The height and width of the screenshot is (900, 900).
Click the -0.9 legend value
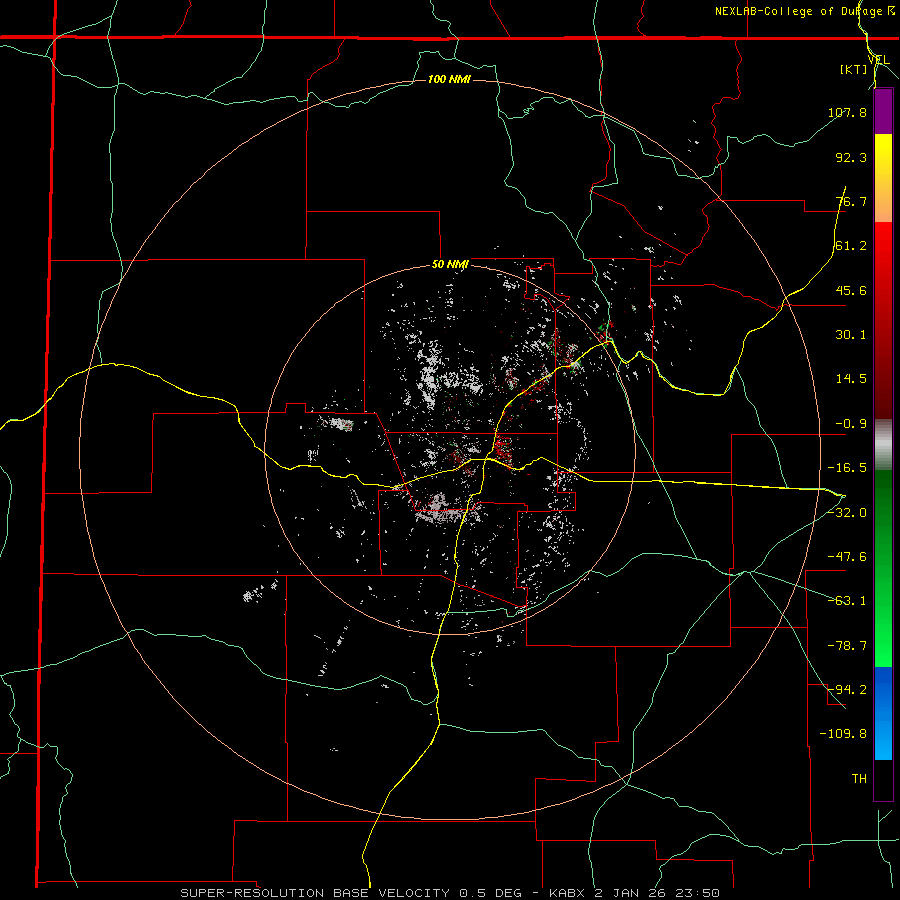click(851, 424)
